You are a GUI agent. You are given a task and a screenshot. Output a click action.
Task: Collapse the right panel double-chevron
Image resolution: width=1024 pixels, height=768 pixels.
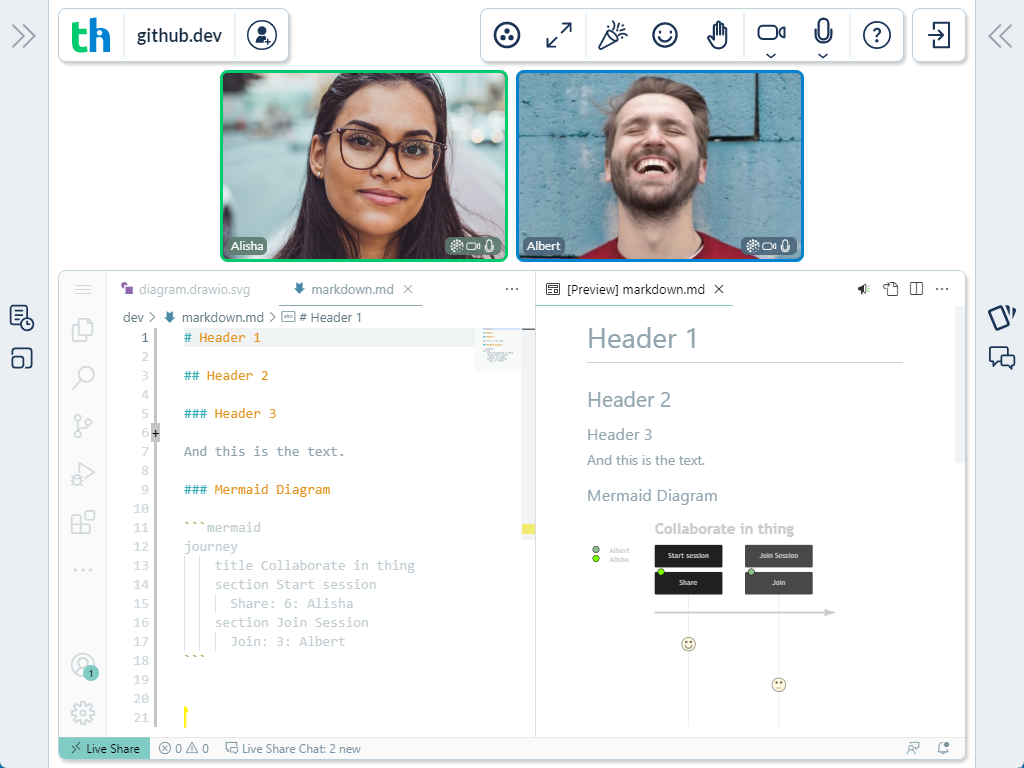click(x=1000, y=36)
